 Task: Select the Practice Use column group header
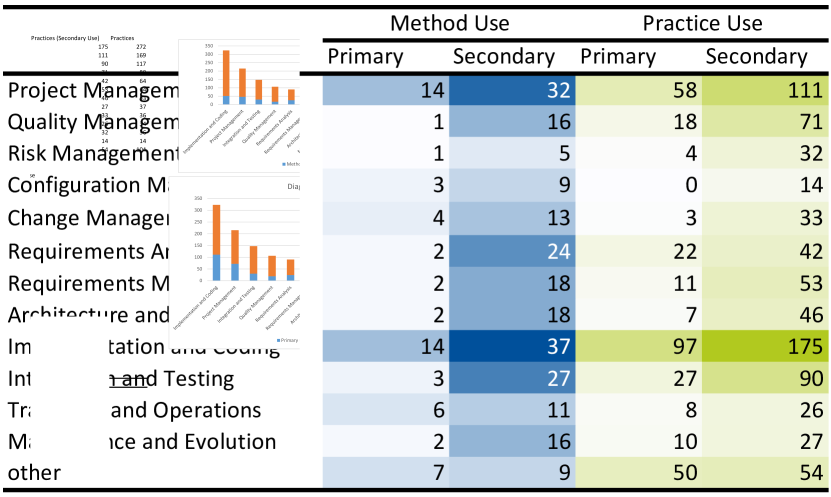tap(703, 23)
